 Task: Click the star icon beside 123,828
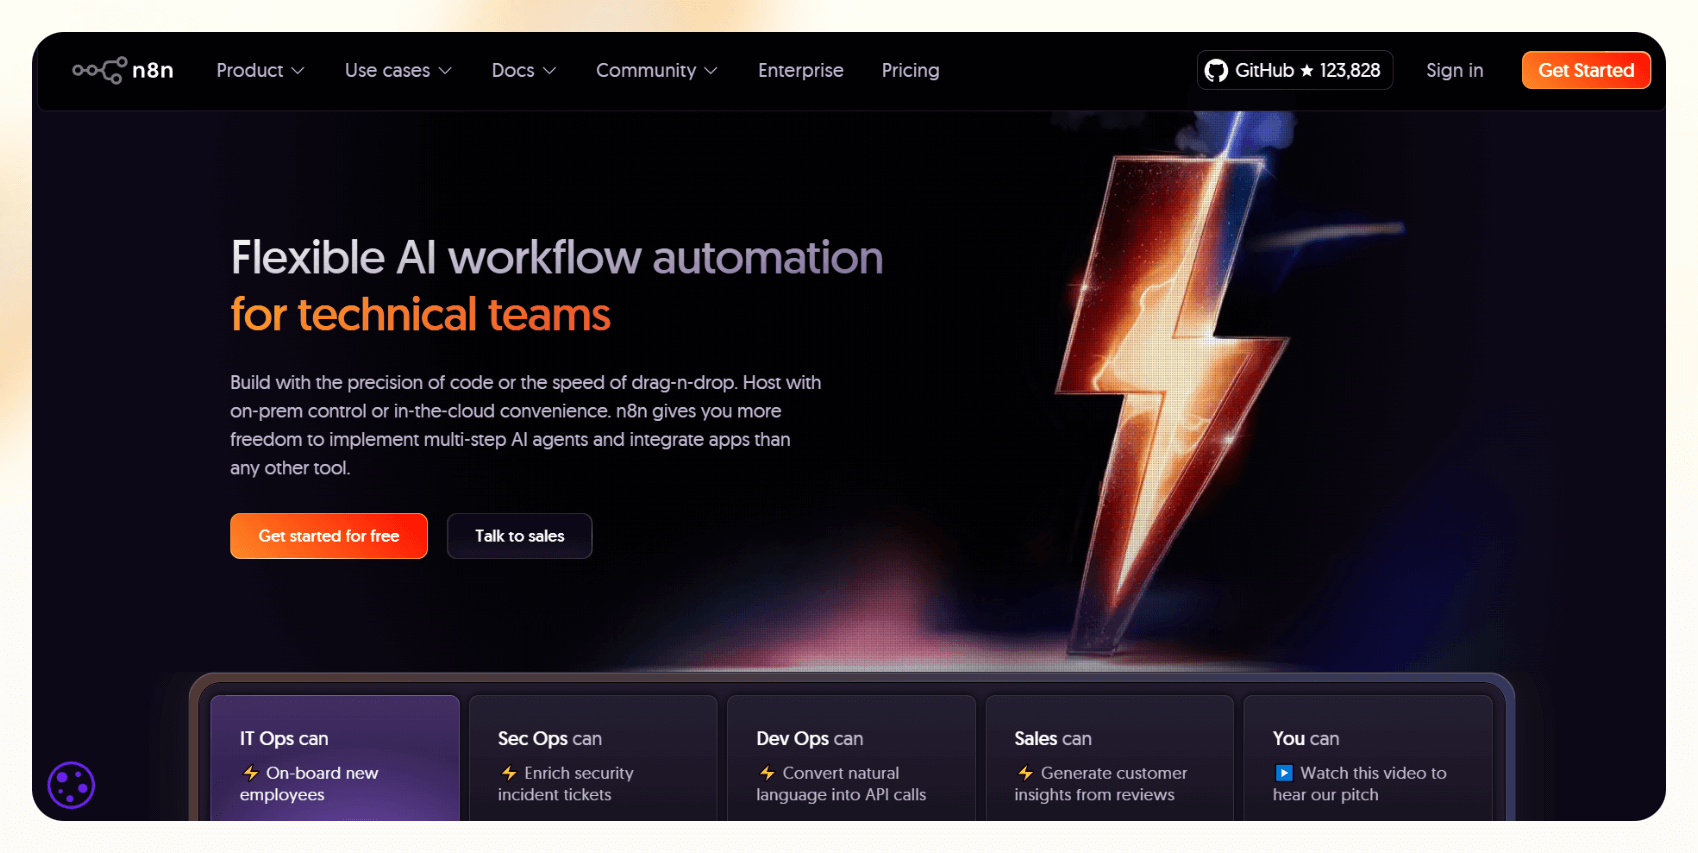1306,70
